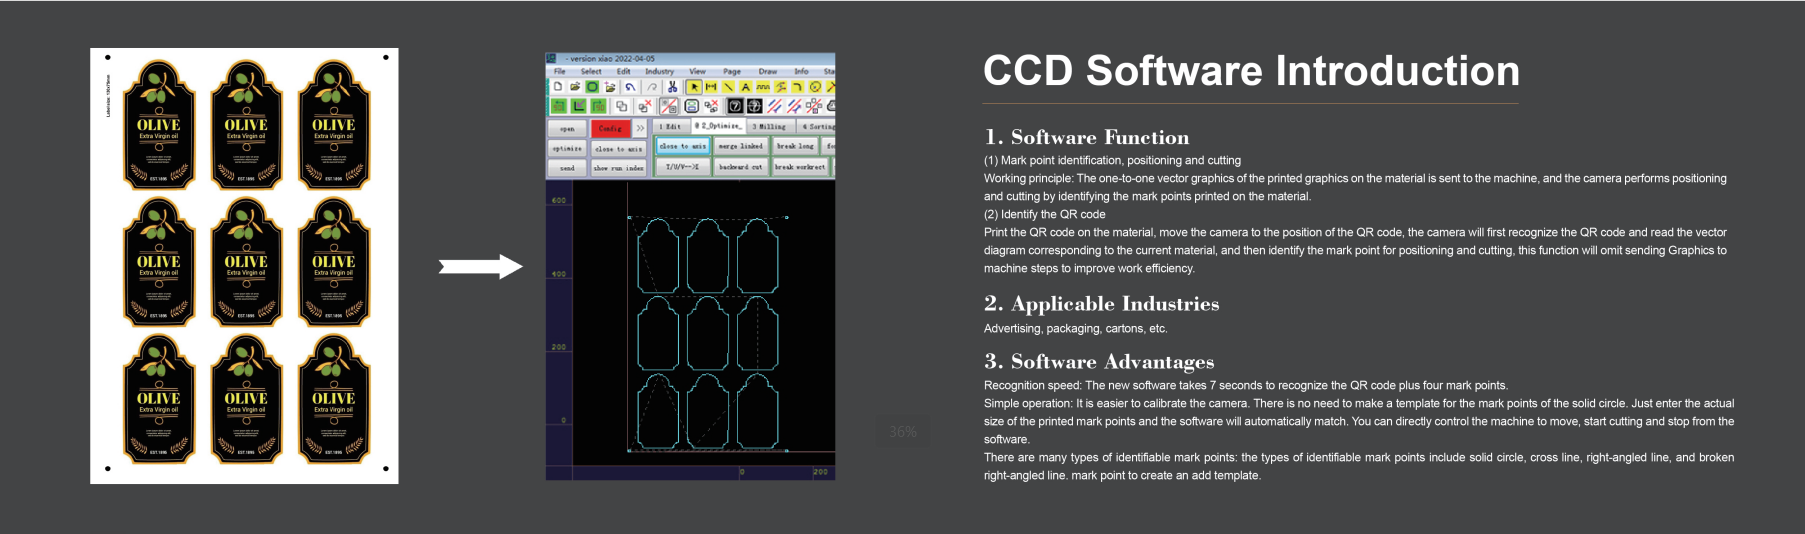Click the center label outline on canvas
Image resolution: width=1805 pixels, height=534 pixels.
tap(707, 334)
